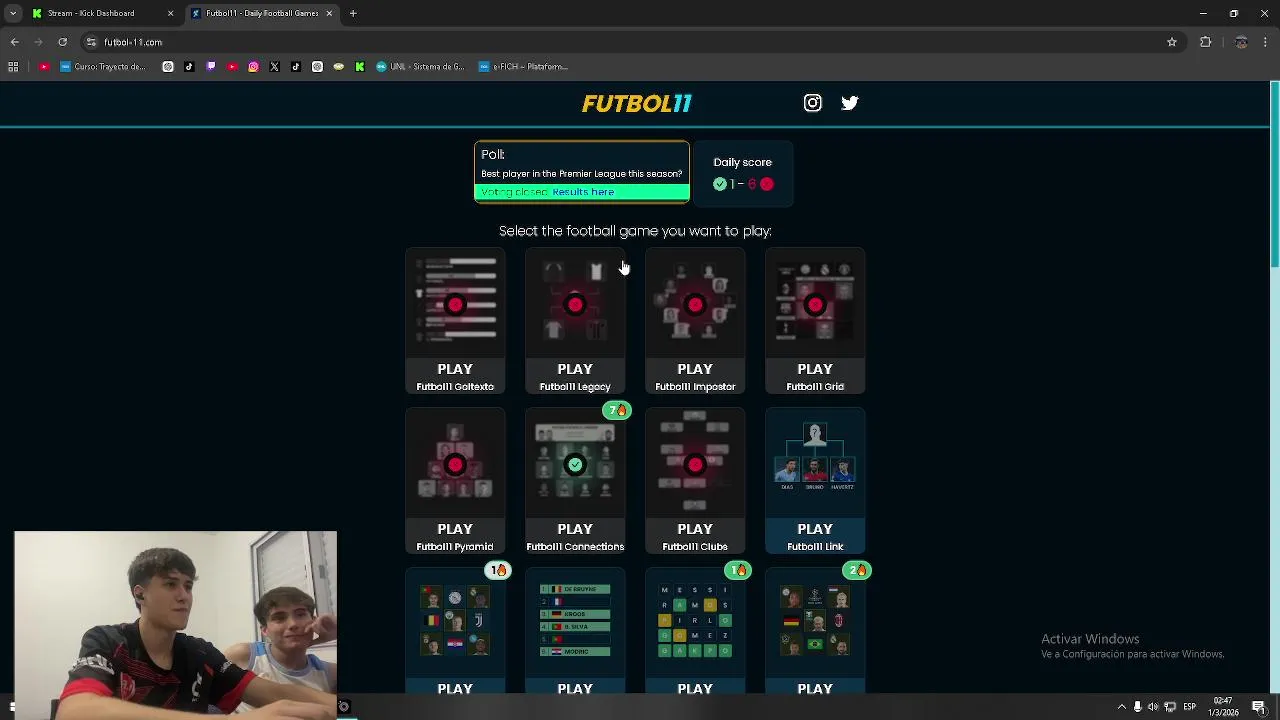Click the Daily score box
This screenshot has height=720, width=1280.
(743, 173)
